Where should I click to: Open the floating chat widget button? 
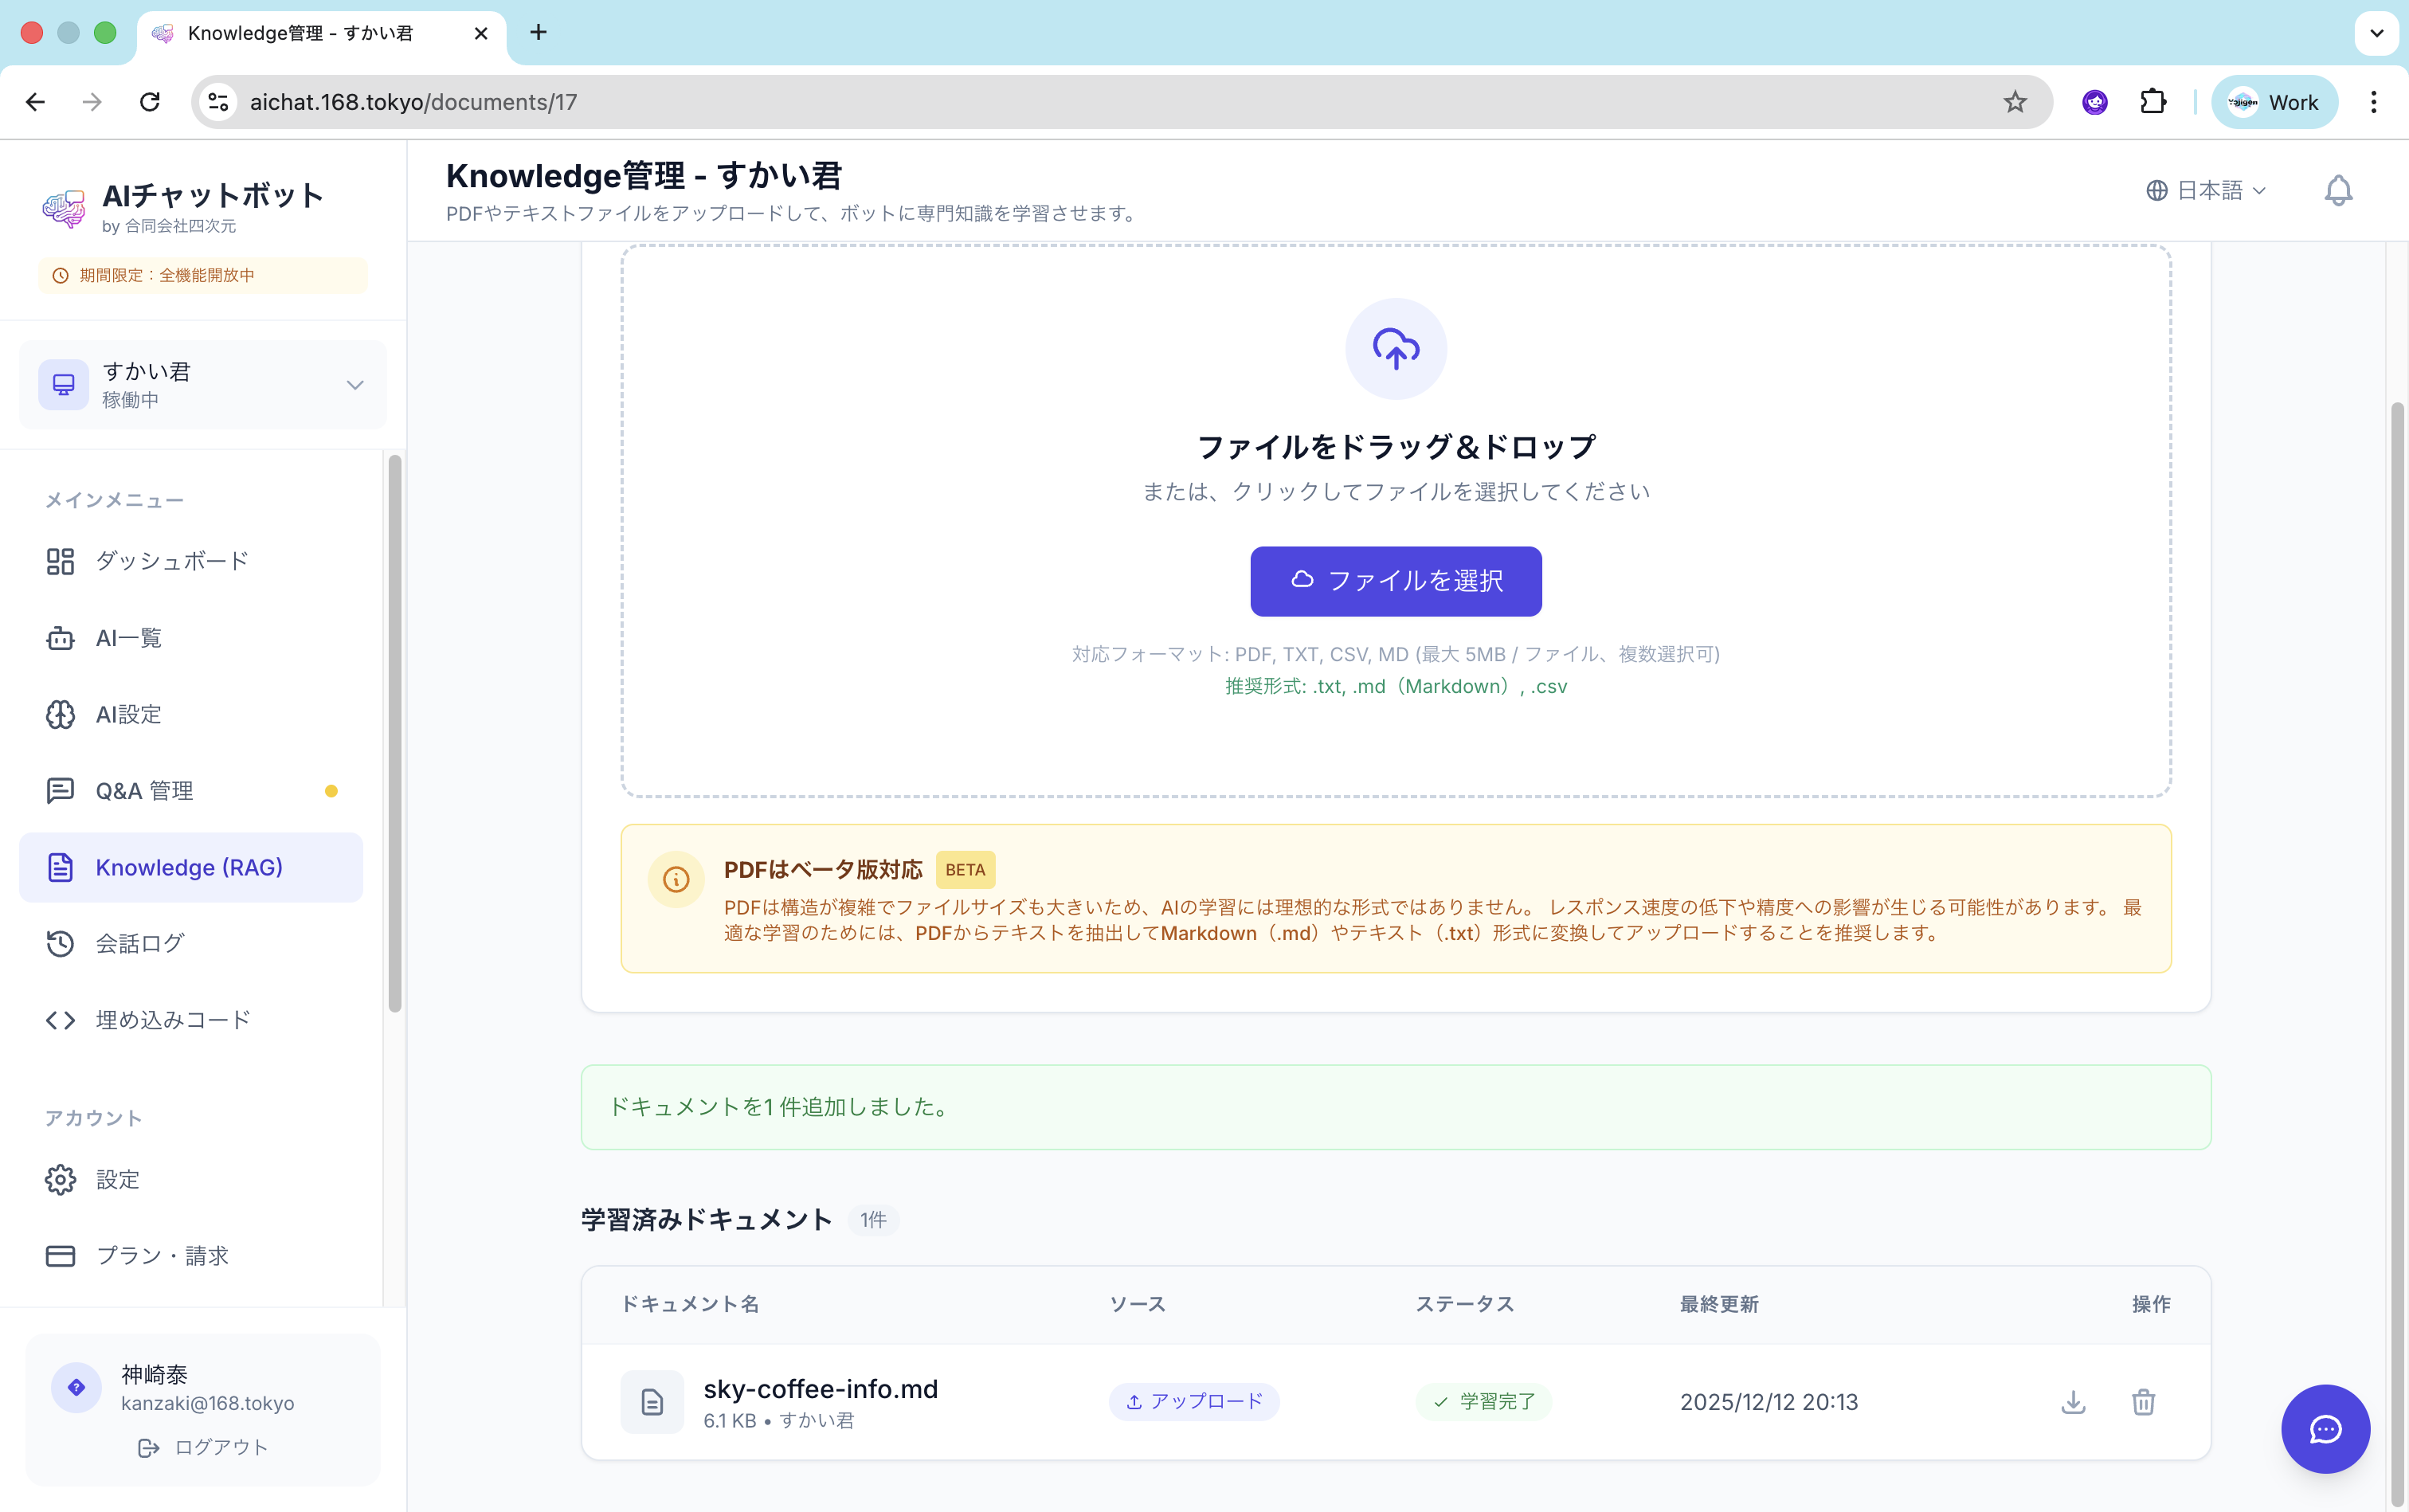pos(2325,1429)
